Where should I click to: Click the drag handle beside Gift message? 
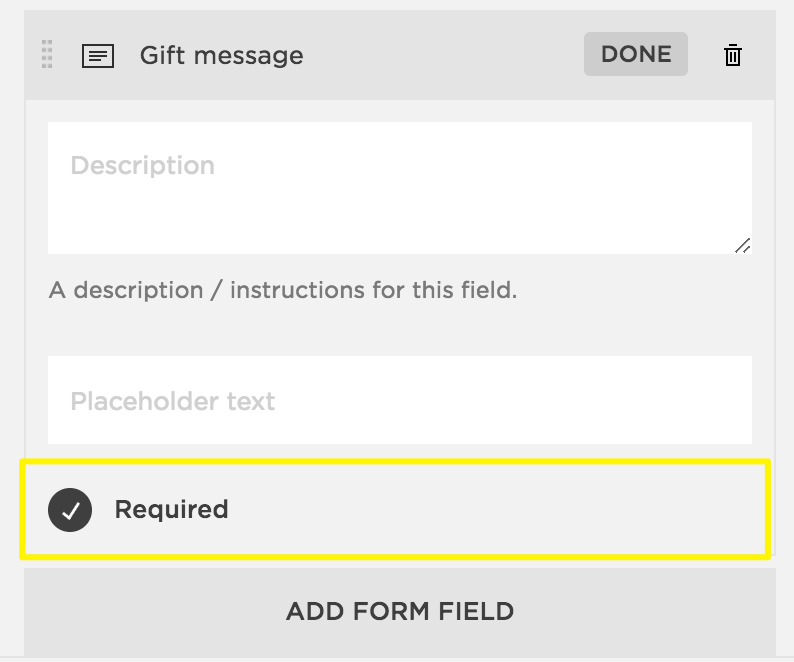[47, 54]
